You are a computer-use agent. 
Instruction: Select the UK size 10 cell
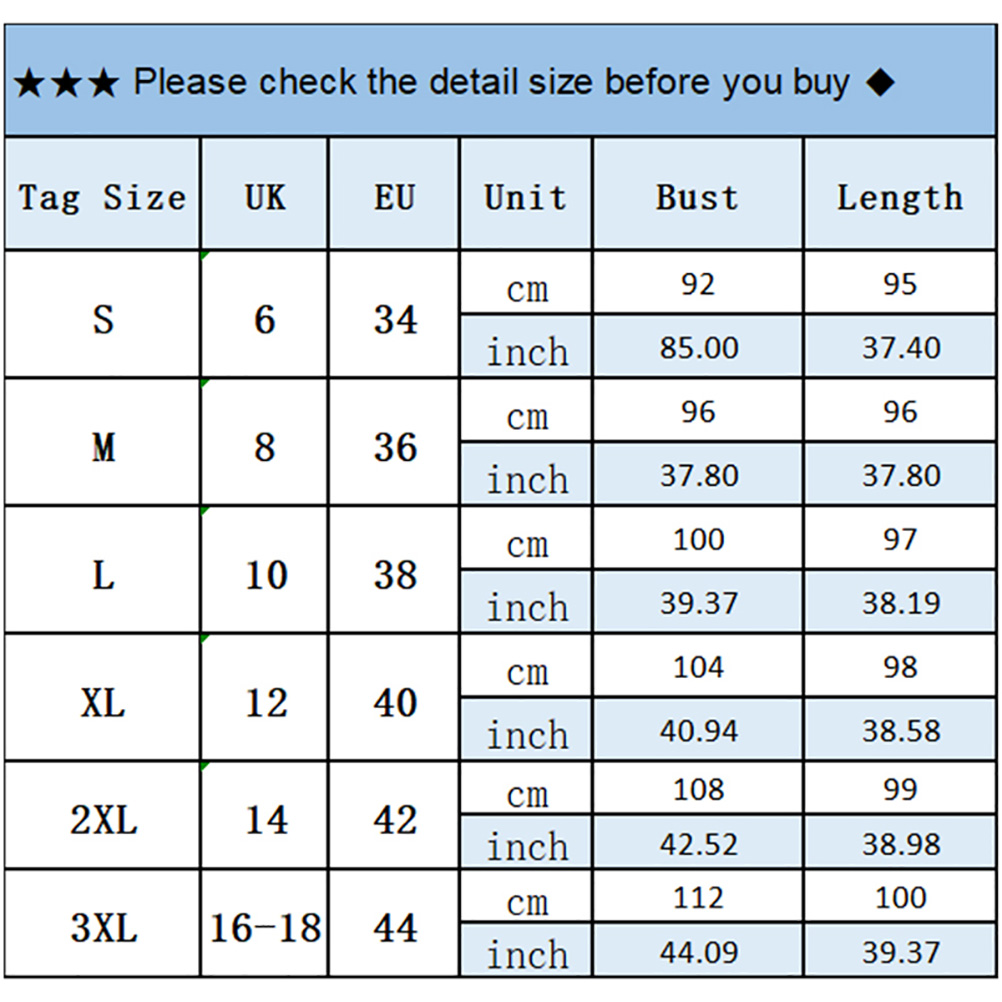coord(265,575)
